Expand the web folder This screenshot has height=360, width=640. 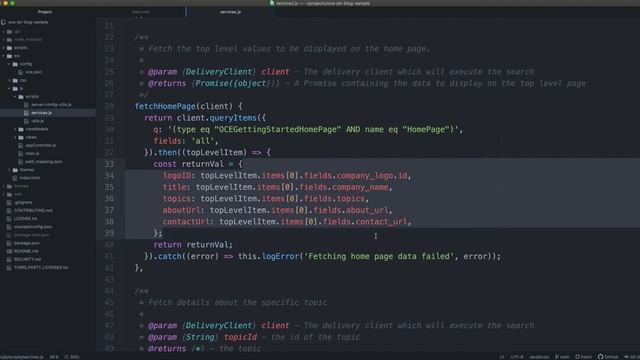point(4,194)
